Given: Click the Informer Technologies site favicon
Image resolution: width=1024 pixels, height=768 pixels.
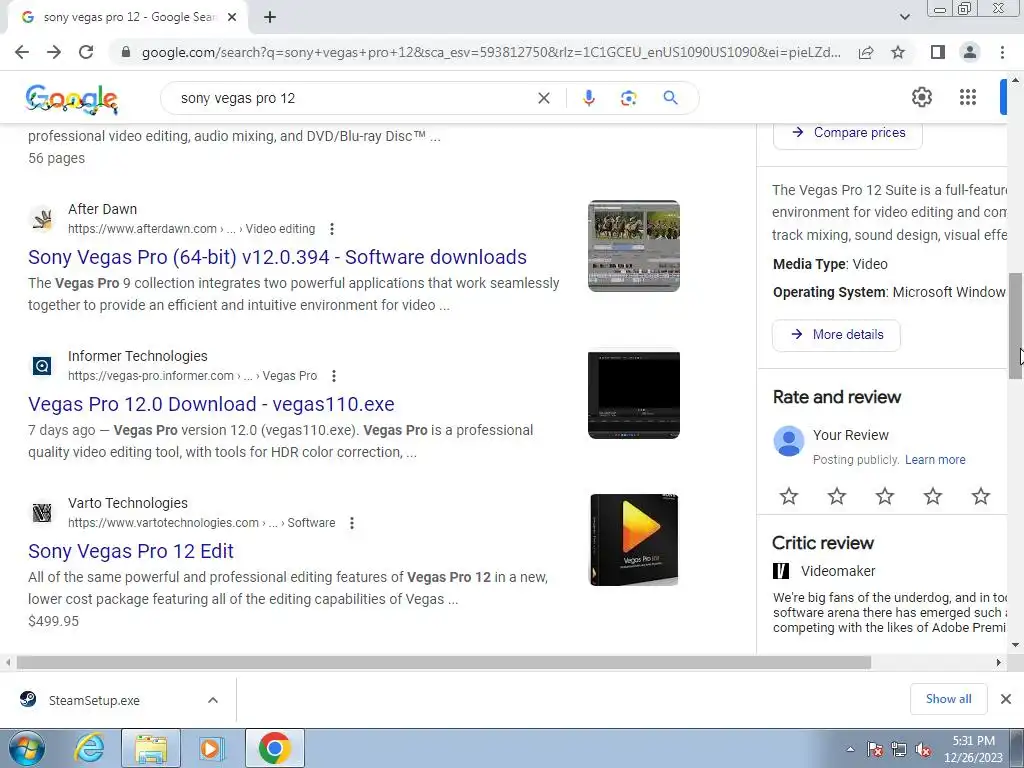Looking at the screenshot, I should coord(42,366).
